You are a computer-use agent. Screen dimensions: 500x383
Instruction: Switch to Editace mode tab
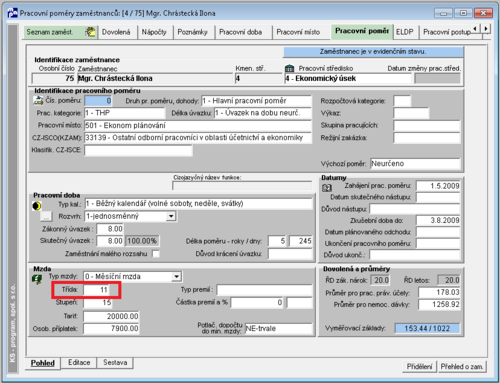click(x=79, y=363)
